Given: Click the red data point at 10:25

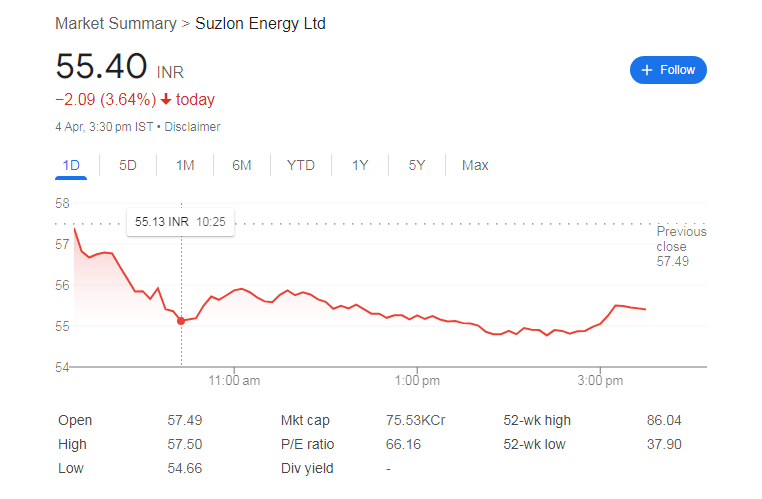Looking at the screenshot, I should click(x=181, y=321).
